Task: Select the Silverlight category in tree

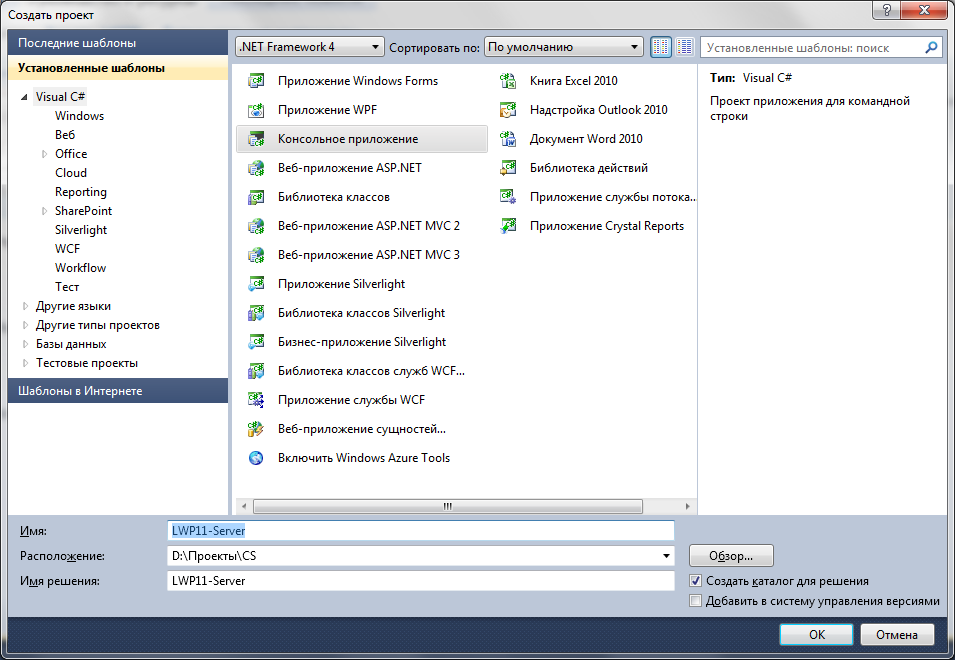Action: [x=80, y=230]
